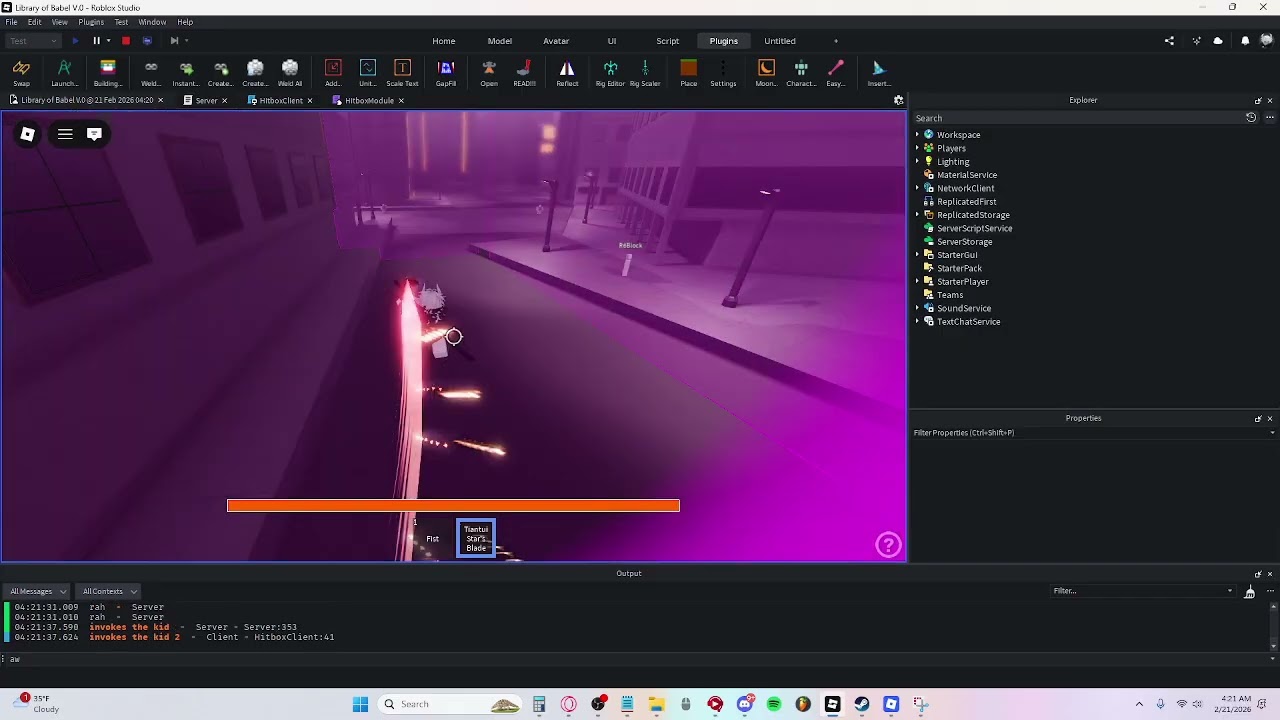Click the Output filter field

(x=1142, y=591)
